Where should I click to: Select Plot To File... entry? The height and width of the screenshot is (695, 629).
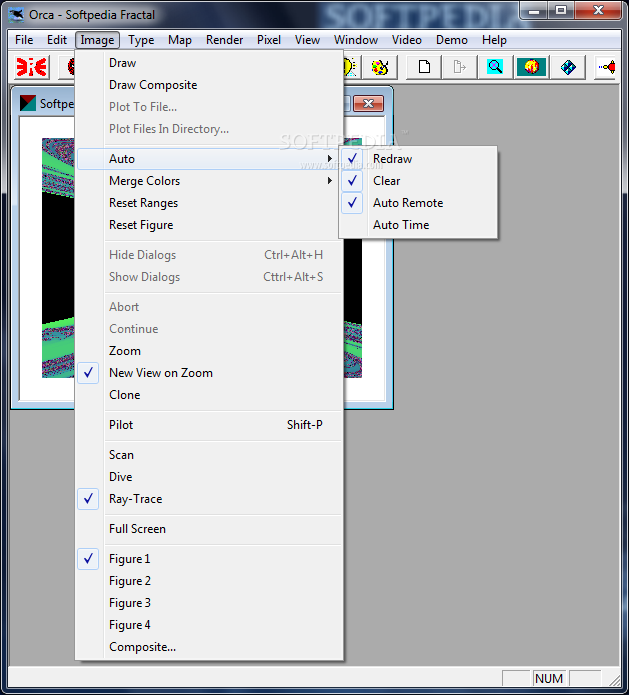pos(209,107)
